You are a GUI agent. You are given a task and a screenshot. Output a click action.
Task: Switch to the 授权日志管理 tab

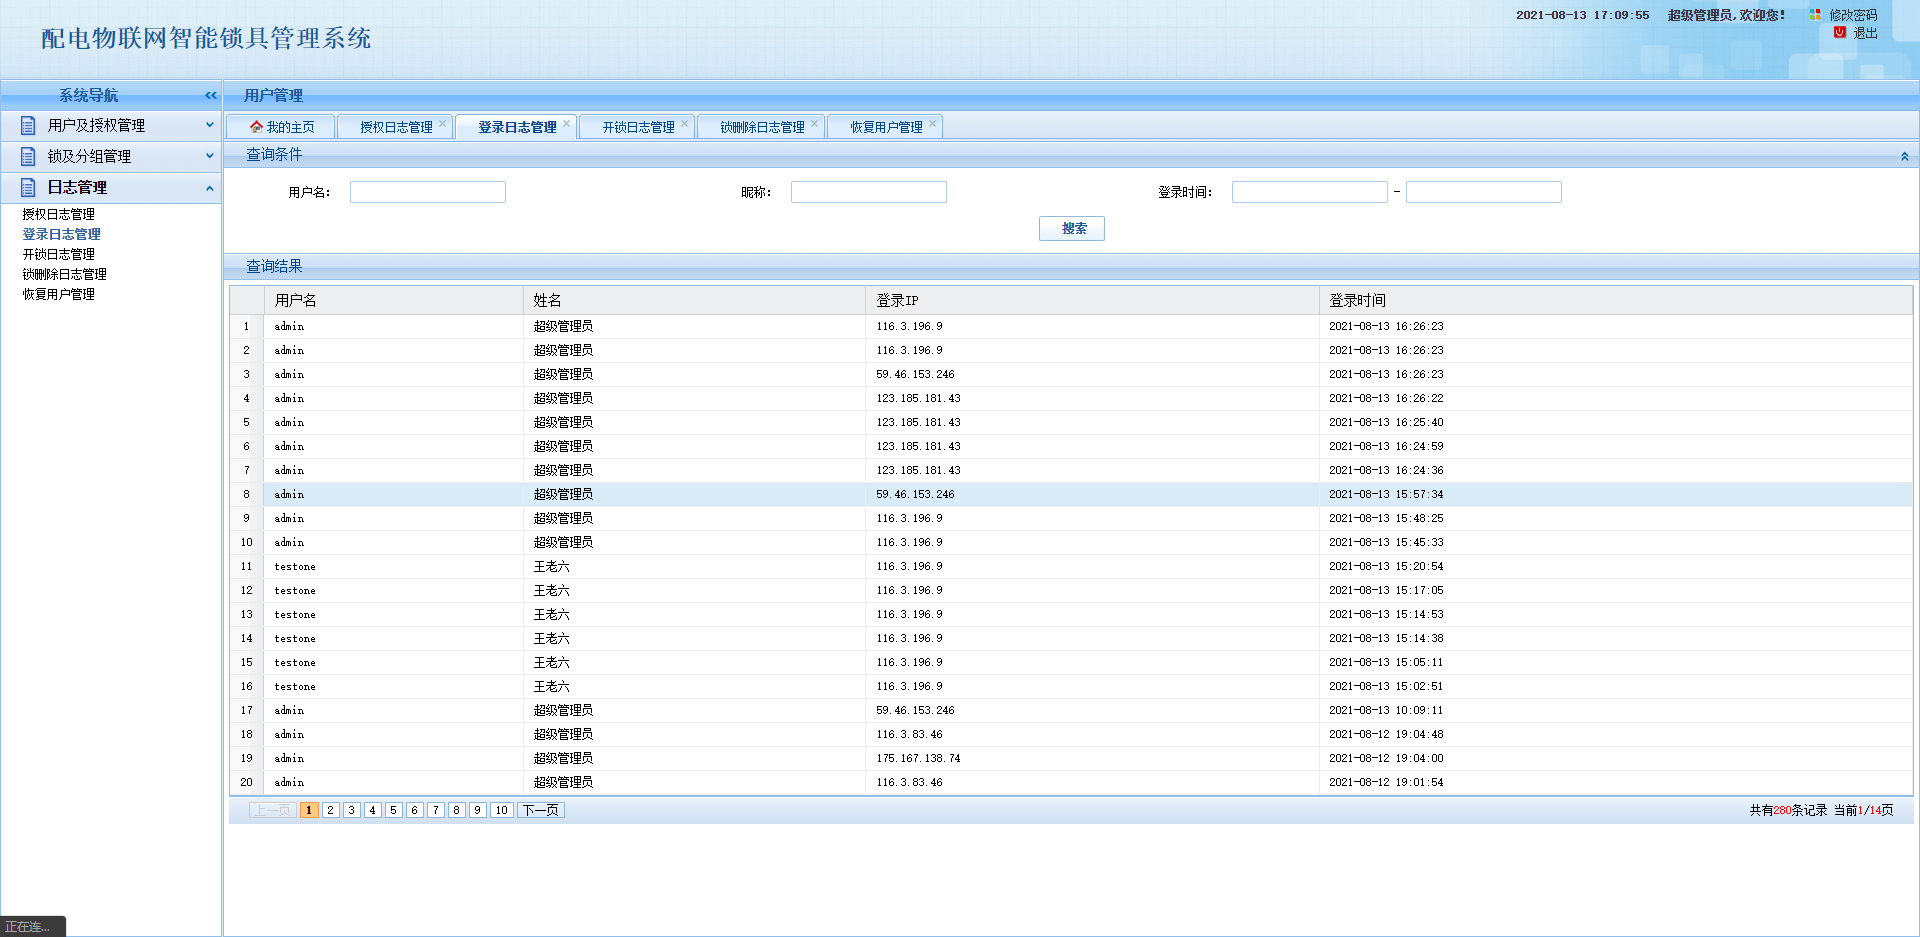(x=395, y=127)
